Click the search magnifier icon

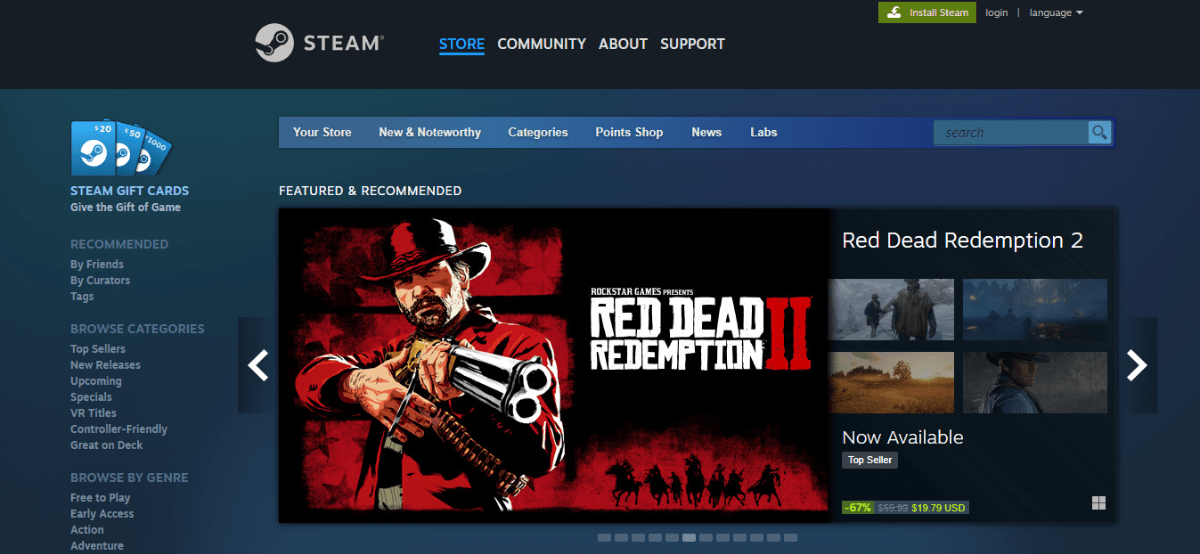point(1099,132)
